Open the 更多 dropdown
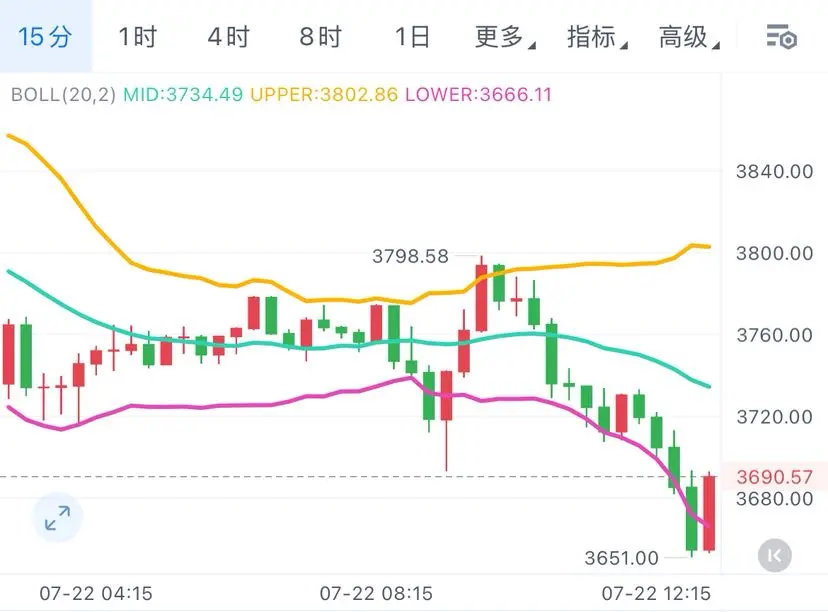The image size is (828, 612). point(504,37)
